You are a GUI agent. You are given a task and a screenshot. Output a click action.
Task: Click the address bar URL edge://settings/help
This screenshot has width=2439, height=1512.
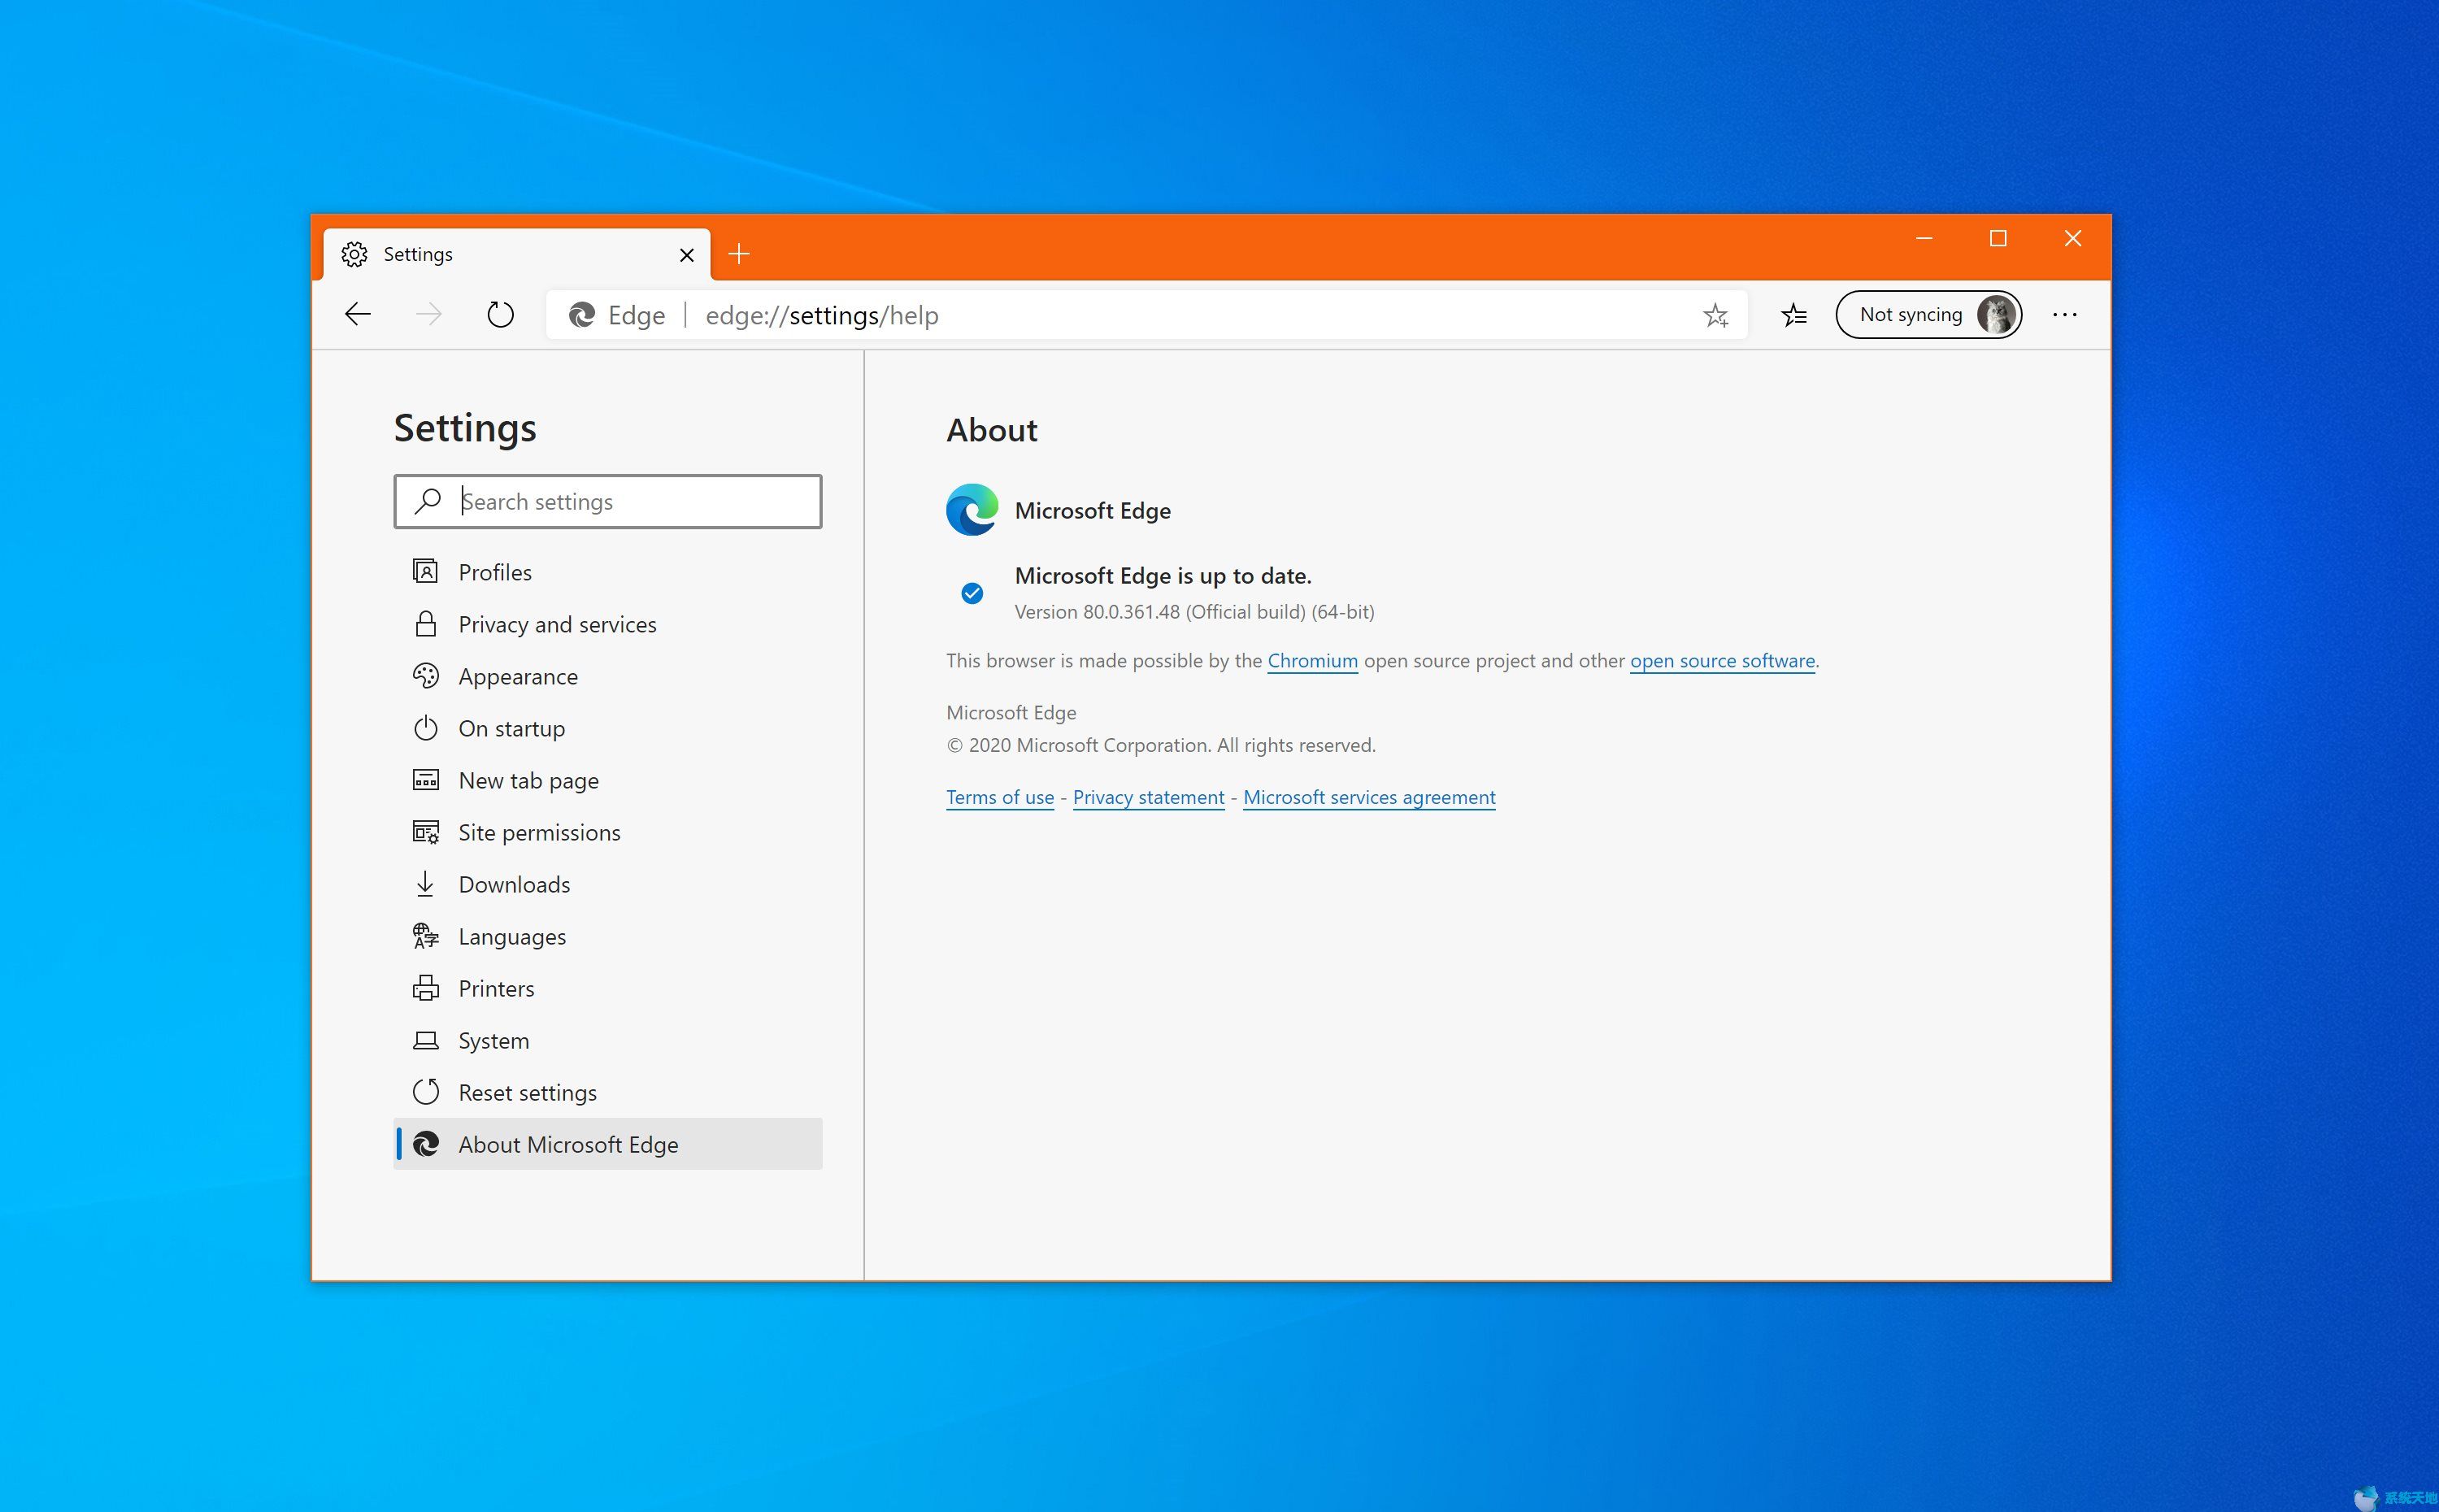(822, 316)
